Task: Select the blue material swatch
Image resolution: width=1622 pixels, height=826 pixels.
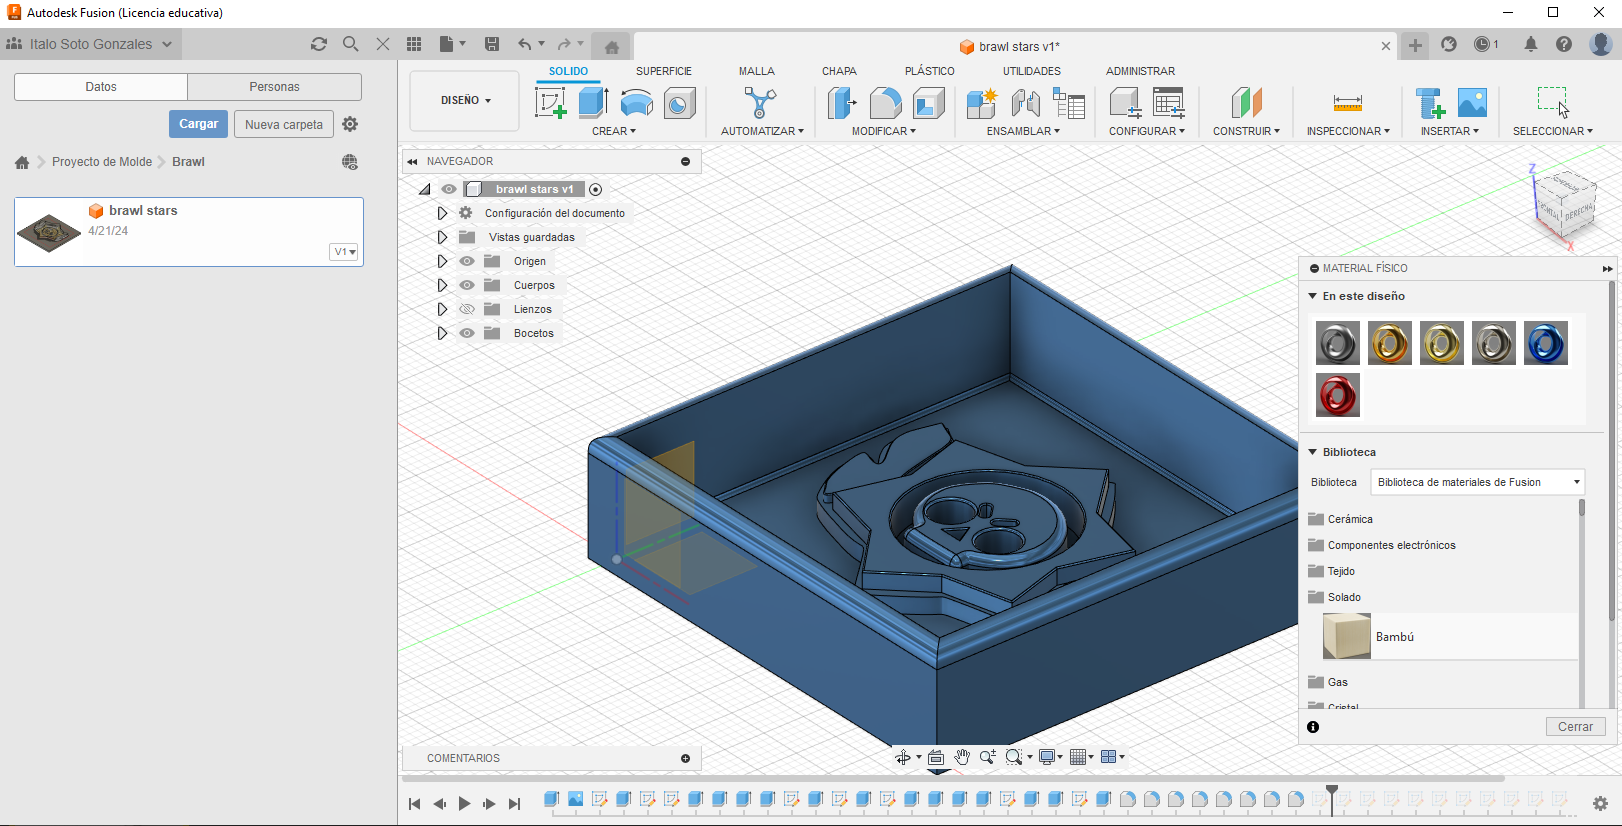Action: [1545, 343]
